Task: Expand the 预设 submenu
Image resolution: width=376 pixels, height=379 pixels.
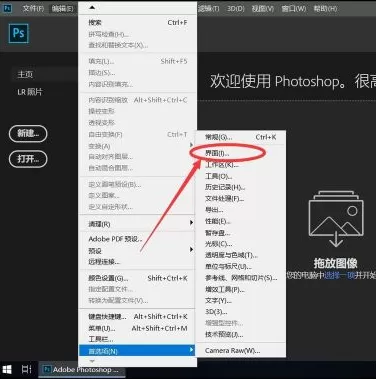Action: click(137, 250)
